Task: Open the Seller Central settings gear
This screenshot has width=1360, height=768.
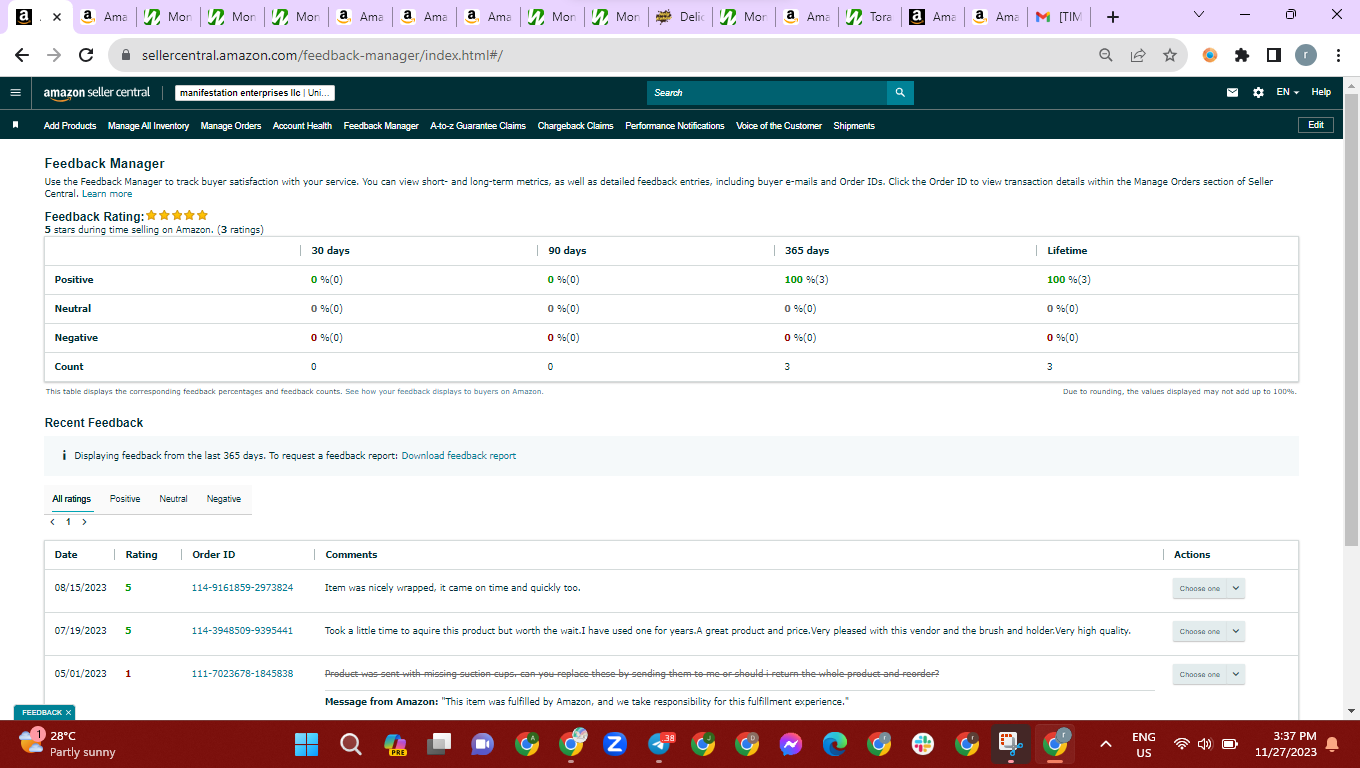Action: coord(1258,92)
